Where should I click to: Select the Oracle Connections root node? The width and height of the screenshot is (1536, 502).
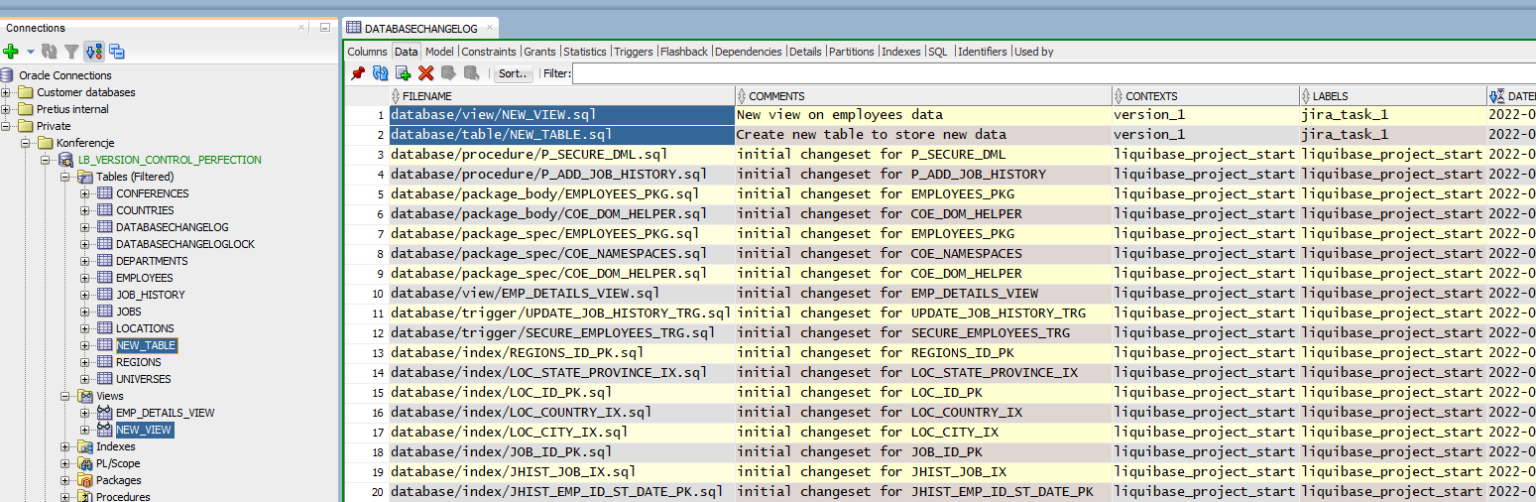(65, 75)
